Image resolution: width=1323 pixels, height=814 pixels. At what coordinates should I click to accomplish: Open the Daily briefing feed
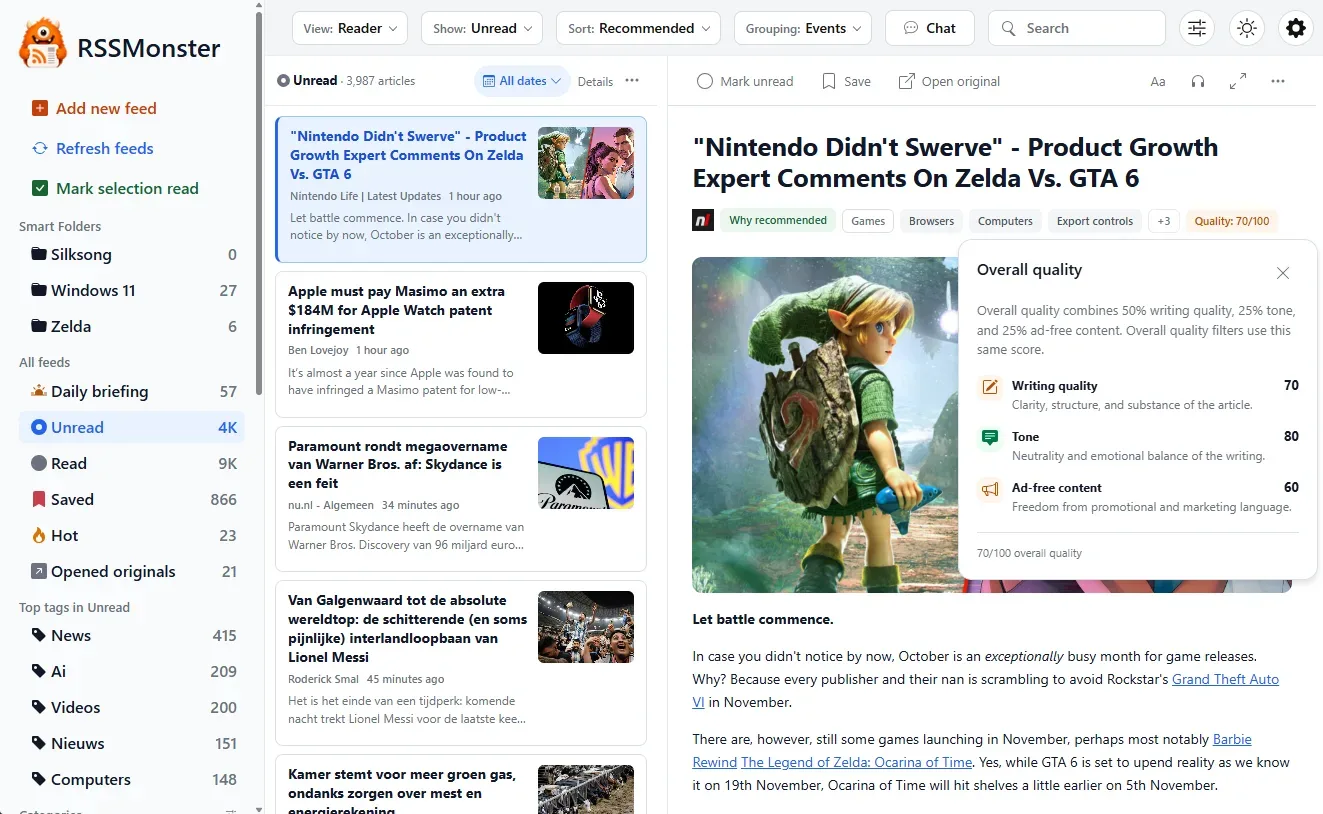pos(134,391)
